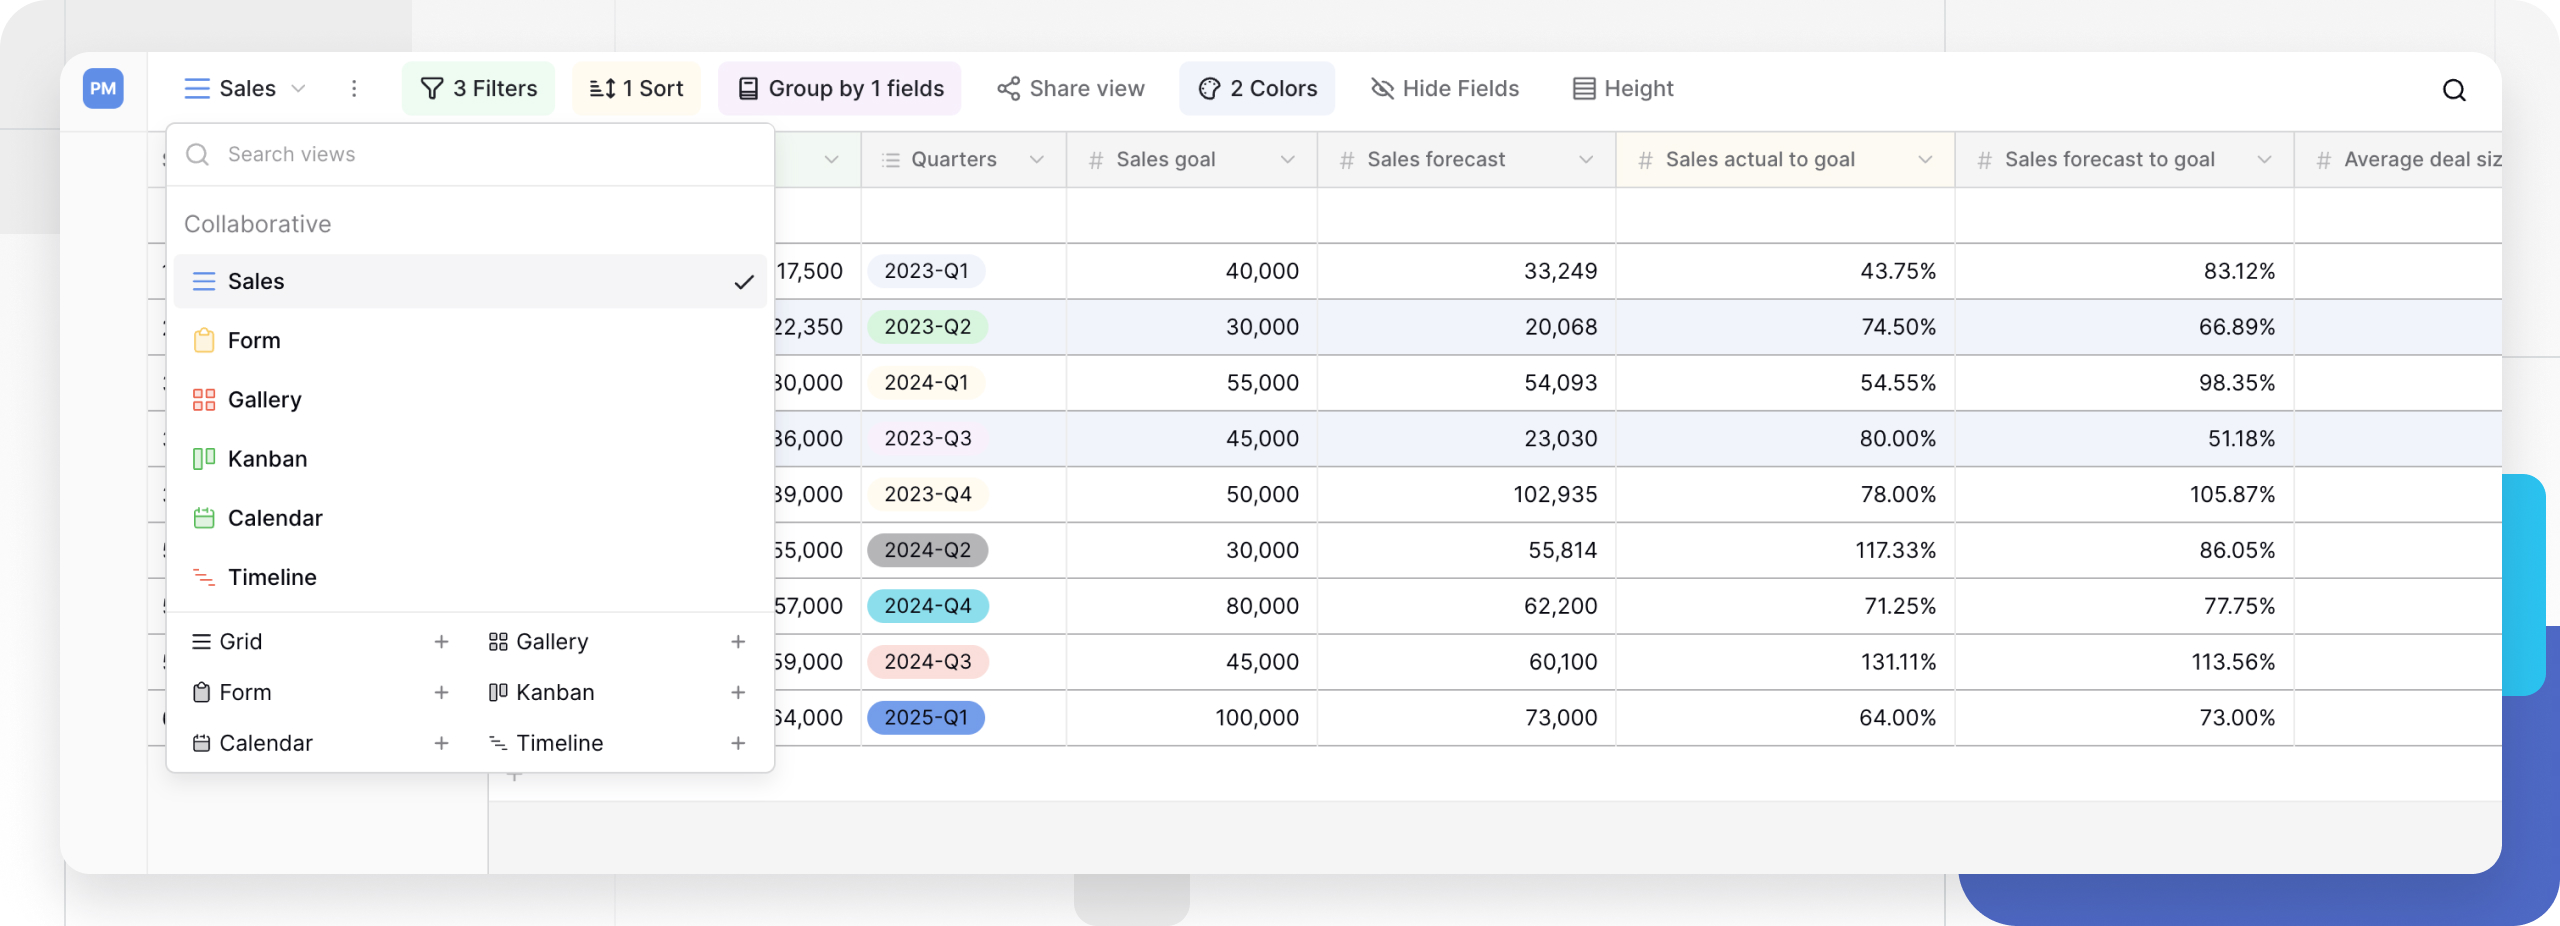Open Group by 1 fields settings

[840, 88]
